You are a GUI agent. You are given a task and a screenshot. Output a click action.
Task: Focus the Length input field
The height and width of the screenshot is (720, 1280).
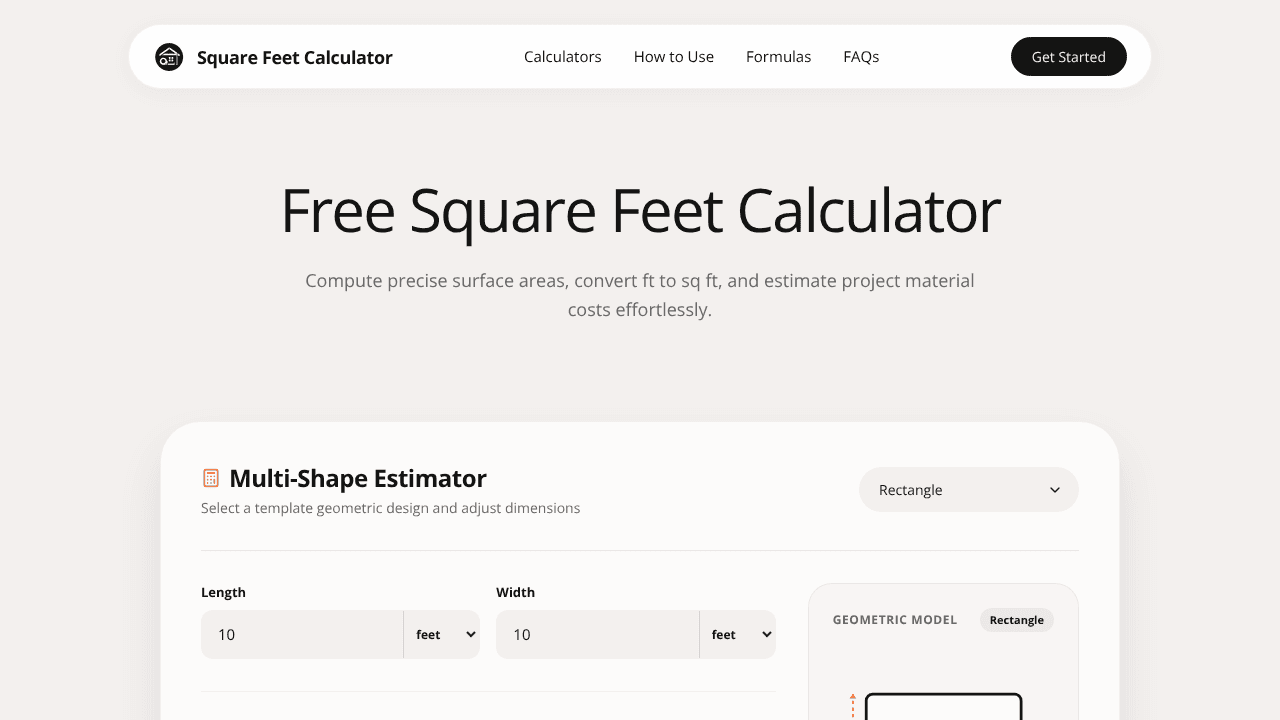[302, 635]
